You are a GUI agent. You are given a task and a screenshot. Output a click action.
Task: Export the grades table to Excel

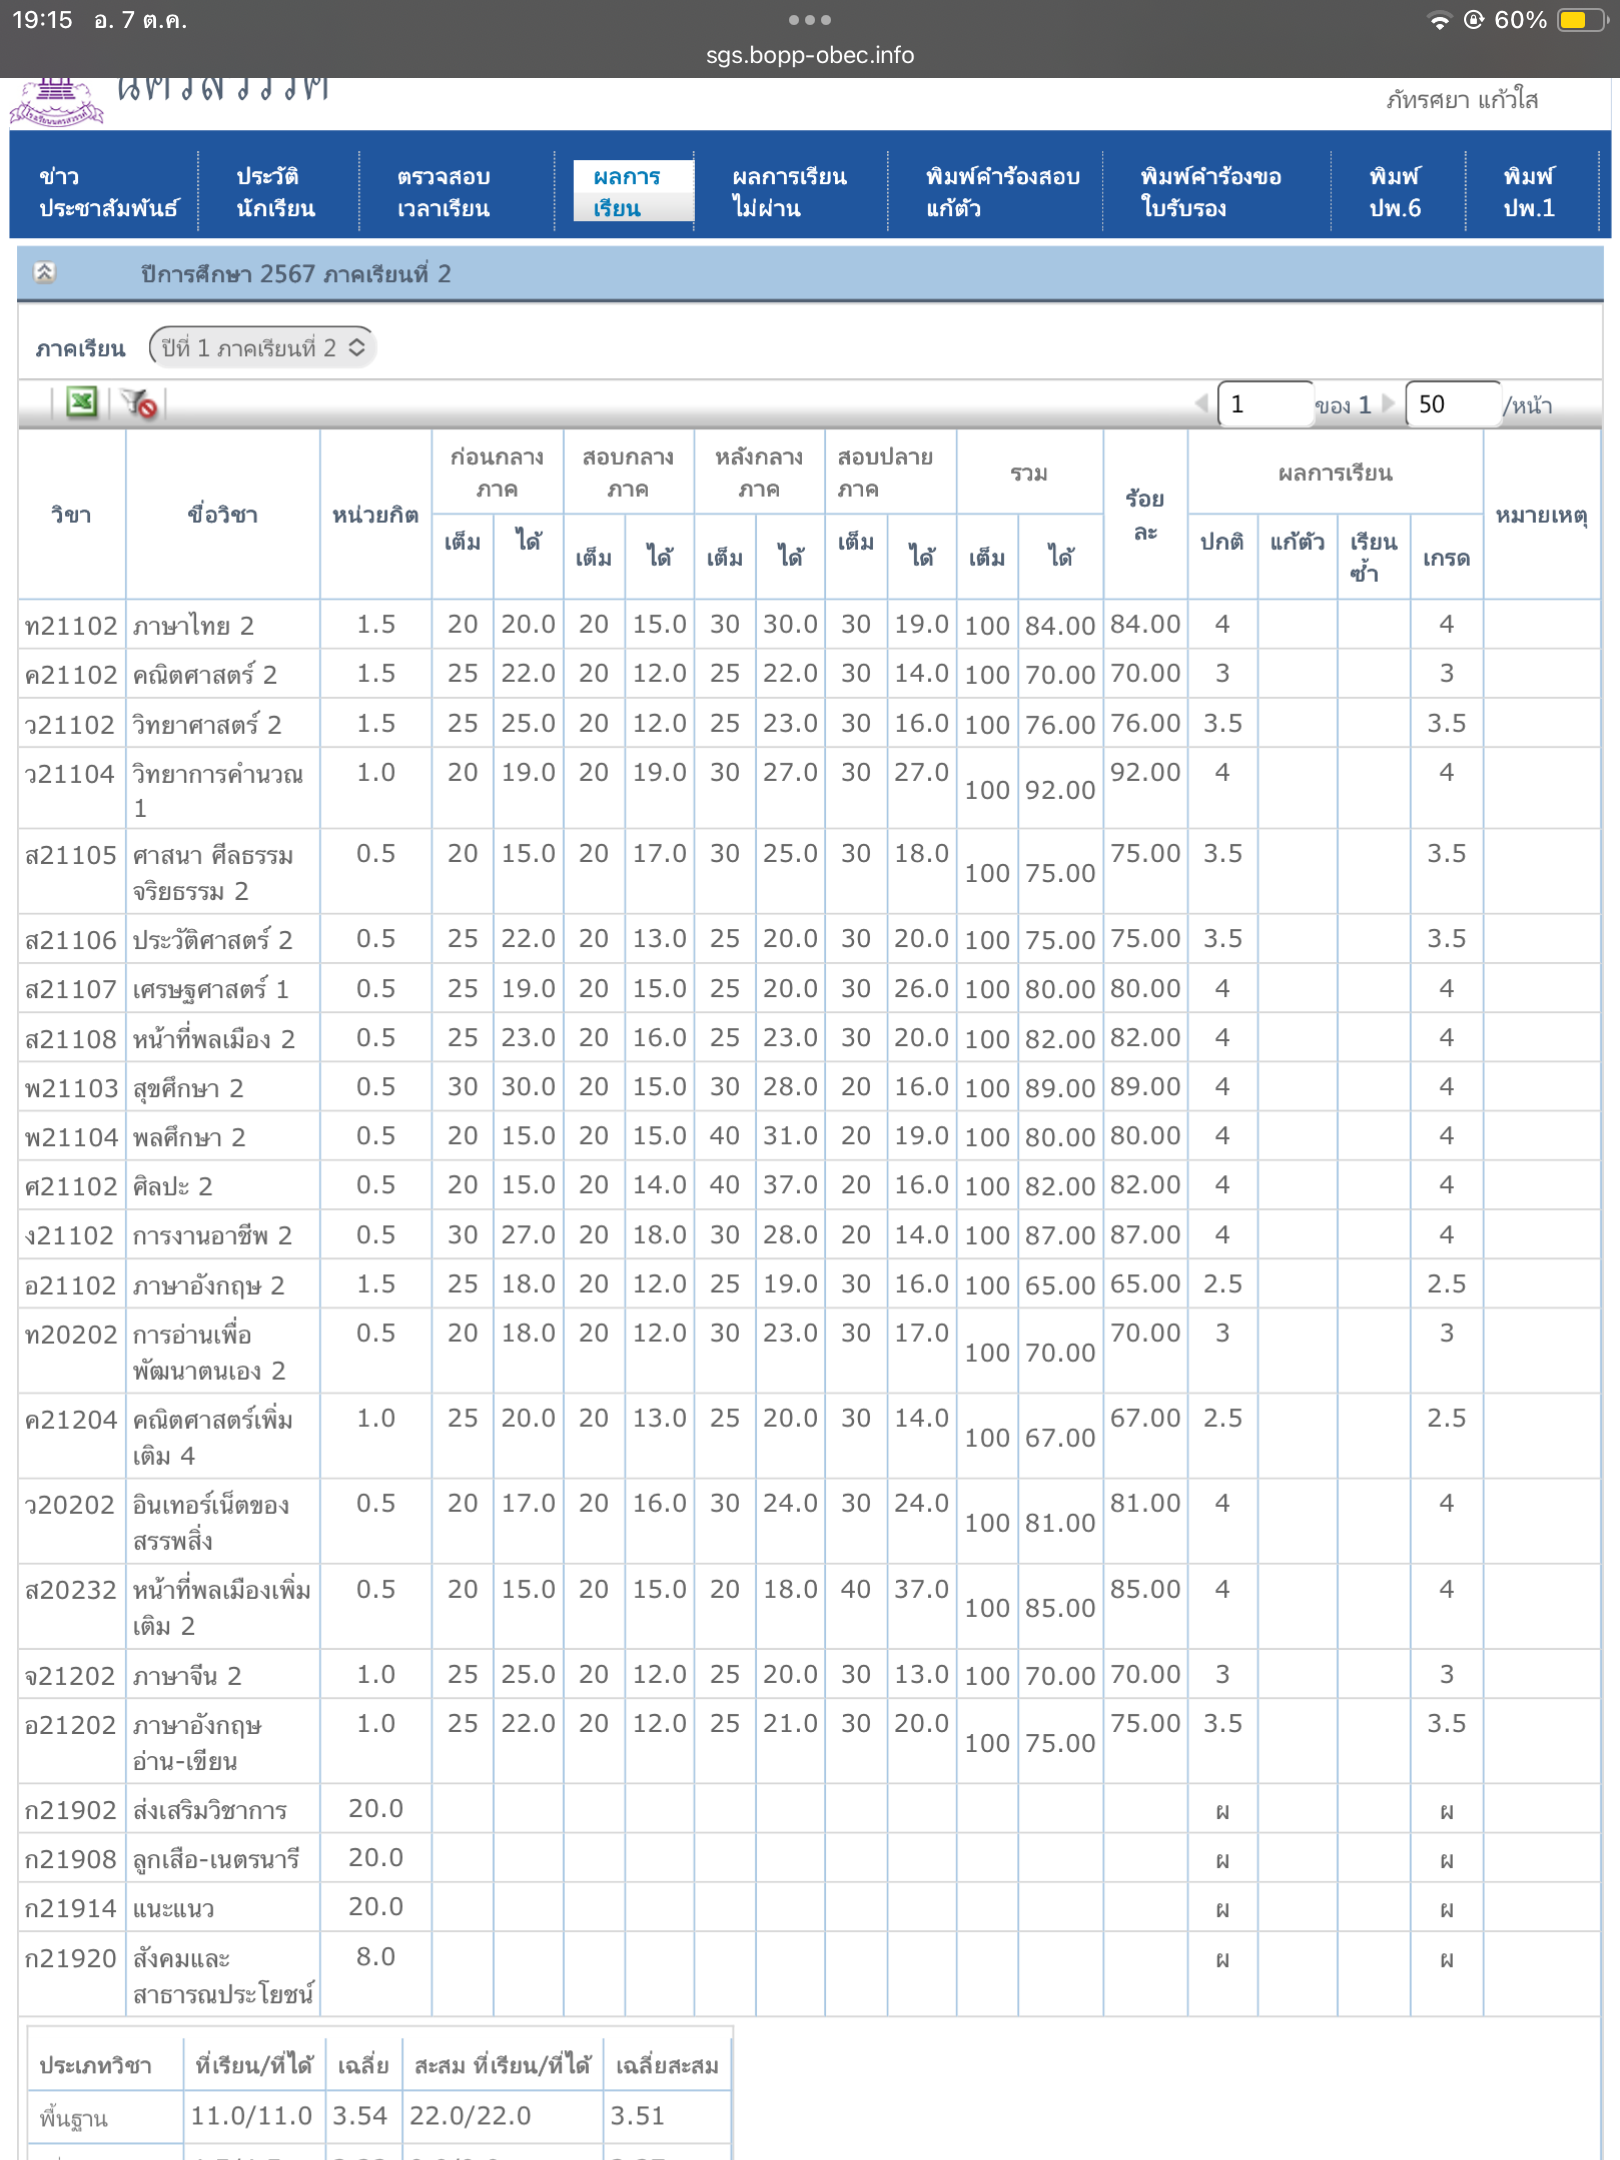(81, 403)
